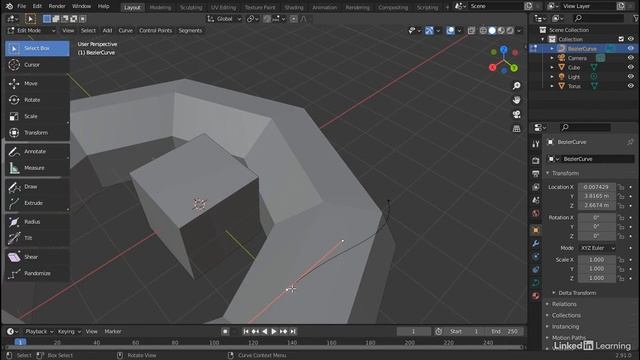Pick the Tilt tool
Image resolution: width=640 pixels, height=360 pixels.
[37, 238]
